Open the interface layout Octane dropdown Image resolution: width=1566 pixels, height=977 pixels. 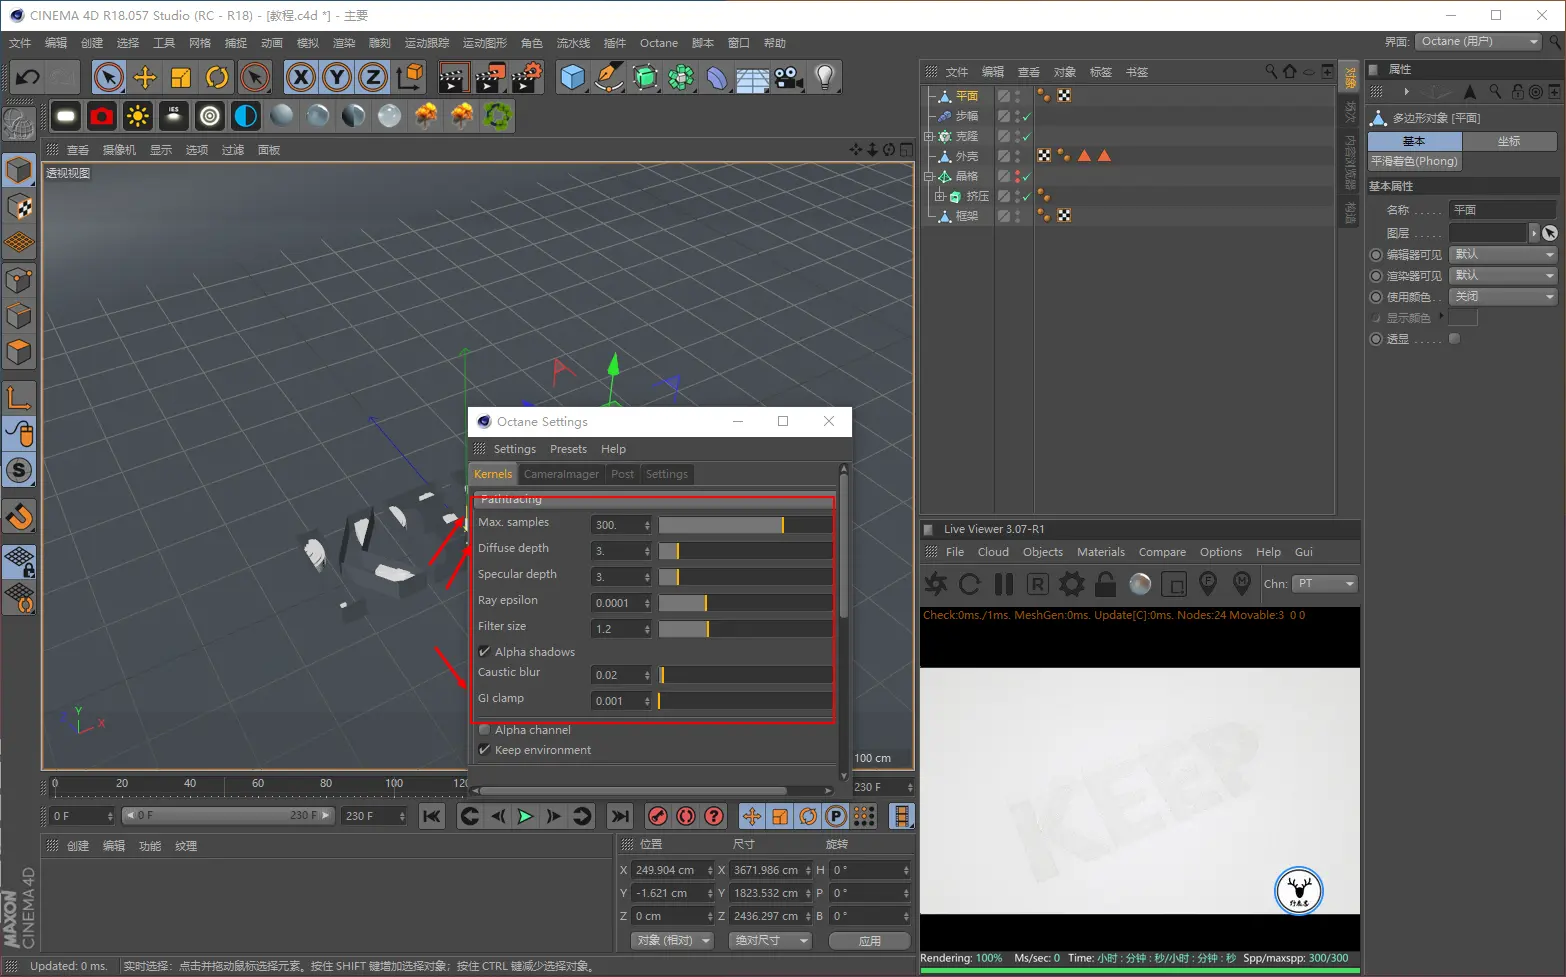click(1479, 41)
